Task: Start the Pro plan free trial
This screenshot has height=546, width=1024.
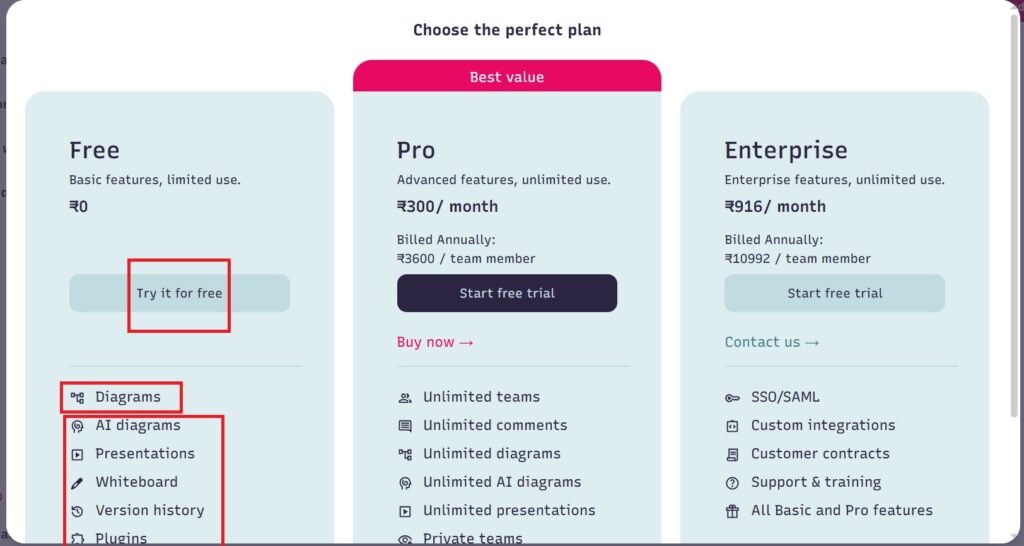Action: coord(507,293)
